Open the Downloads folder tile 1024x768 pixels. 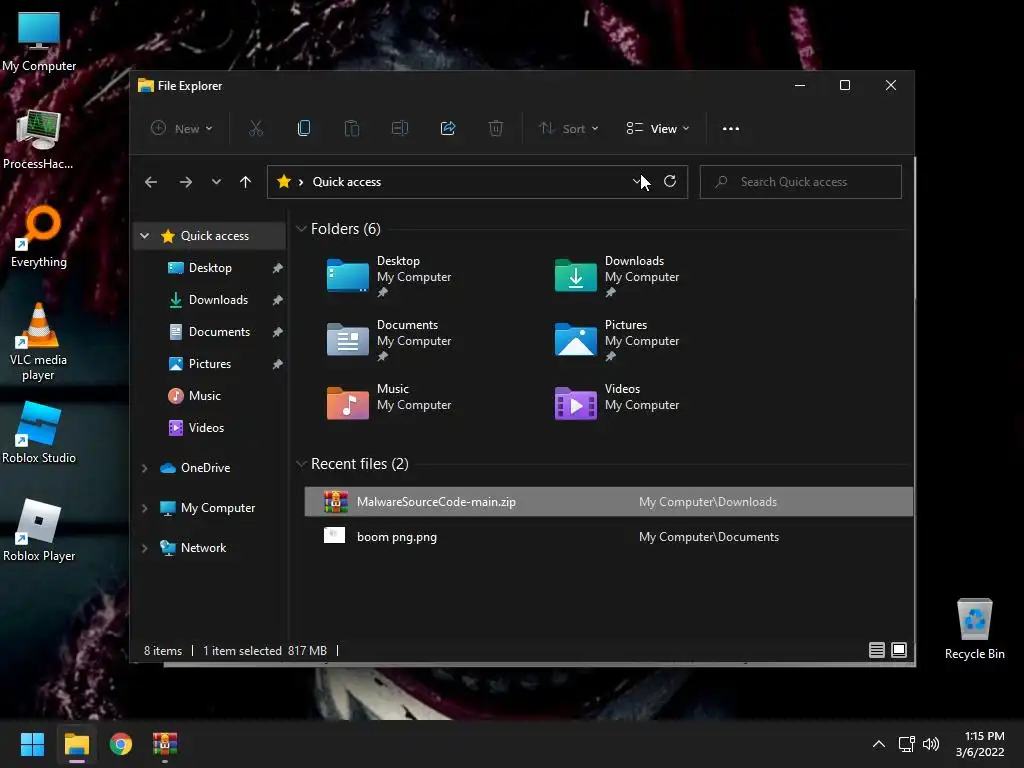pyautogui.click(x=617, y=276)
